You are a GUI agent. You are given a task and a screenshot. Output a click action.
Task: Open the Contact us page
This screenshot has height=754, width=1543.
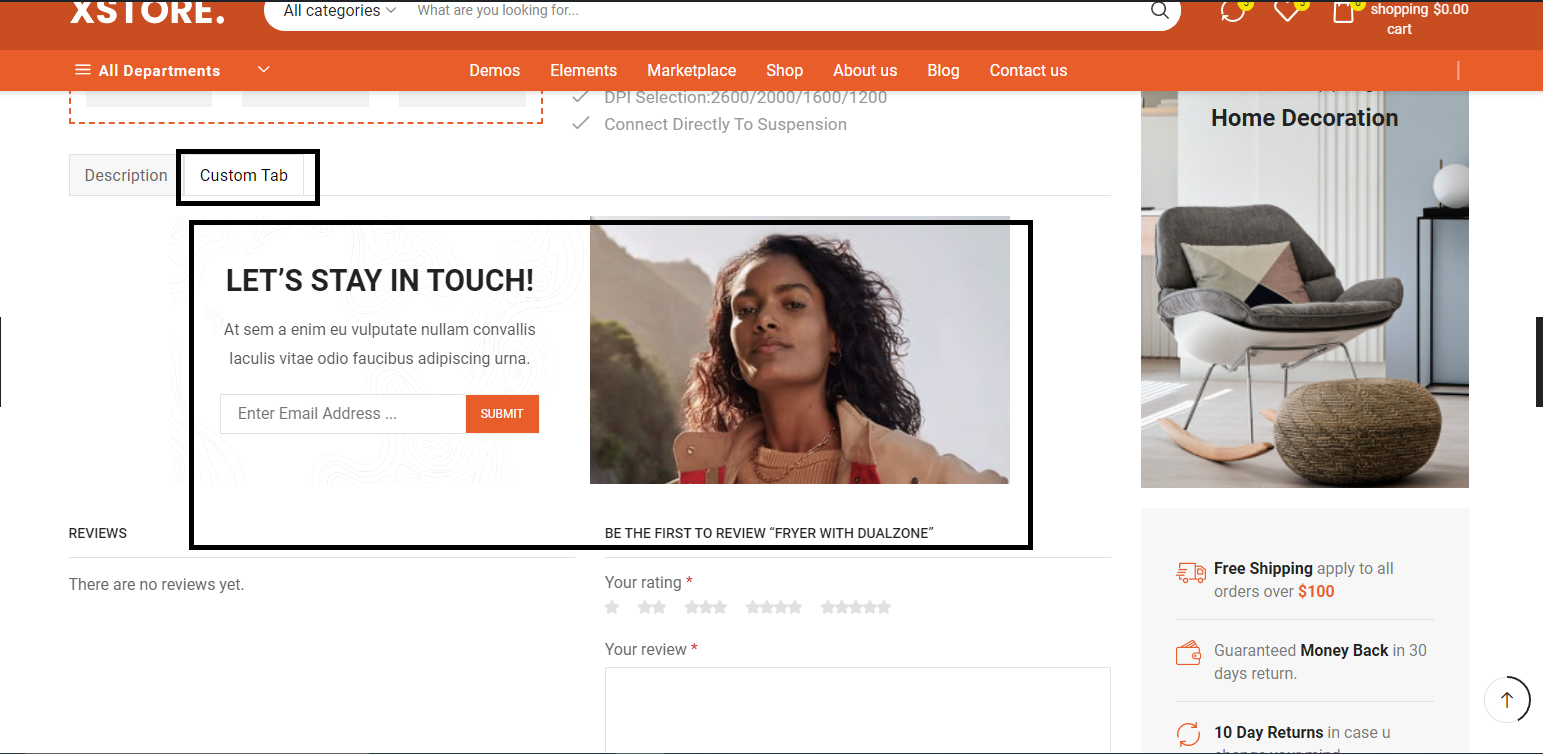coord(1028,70)
